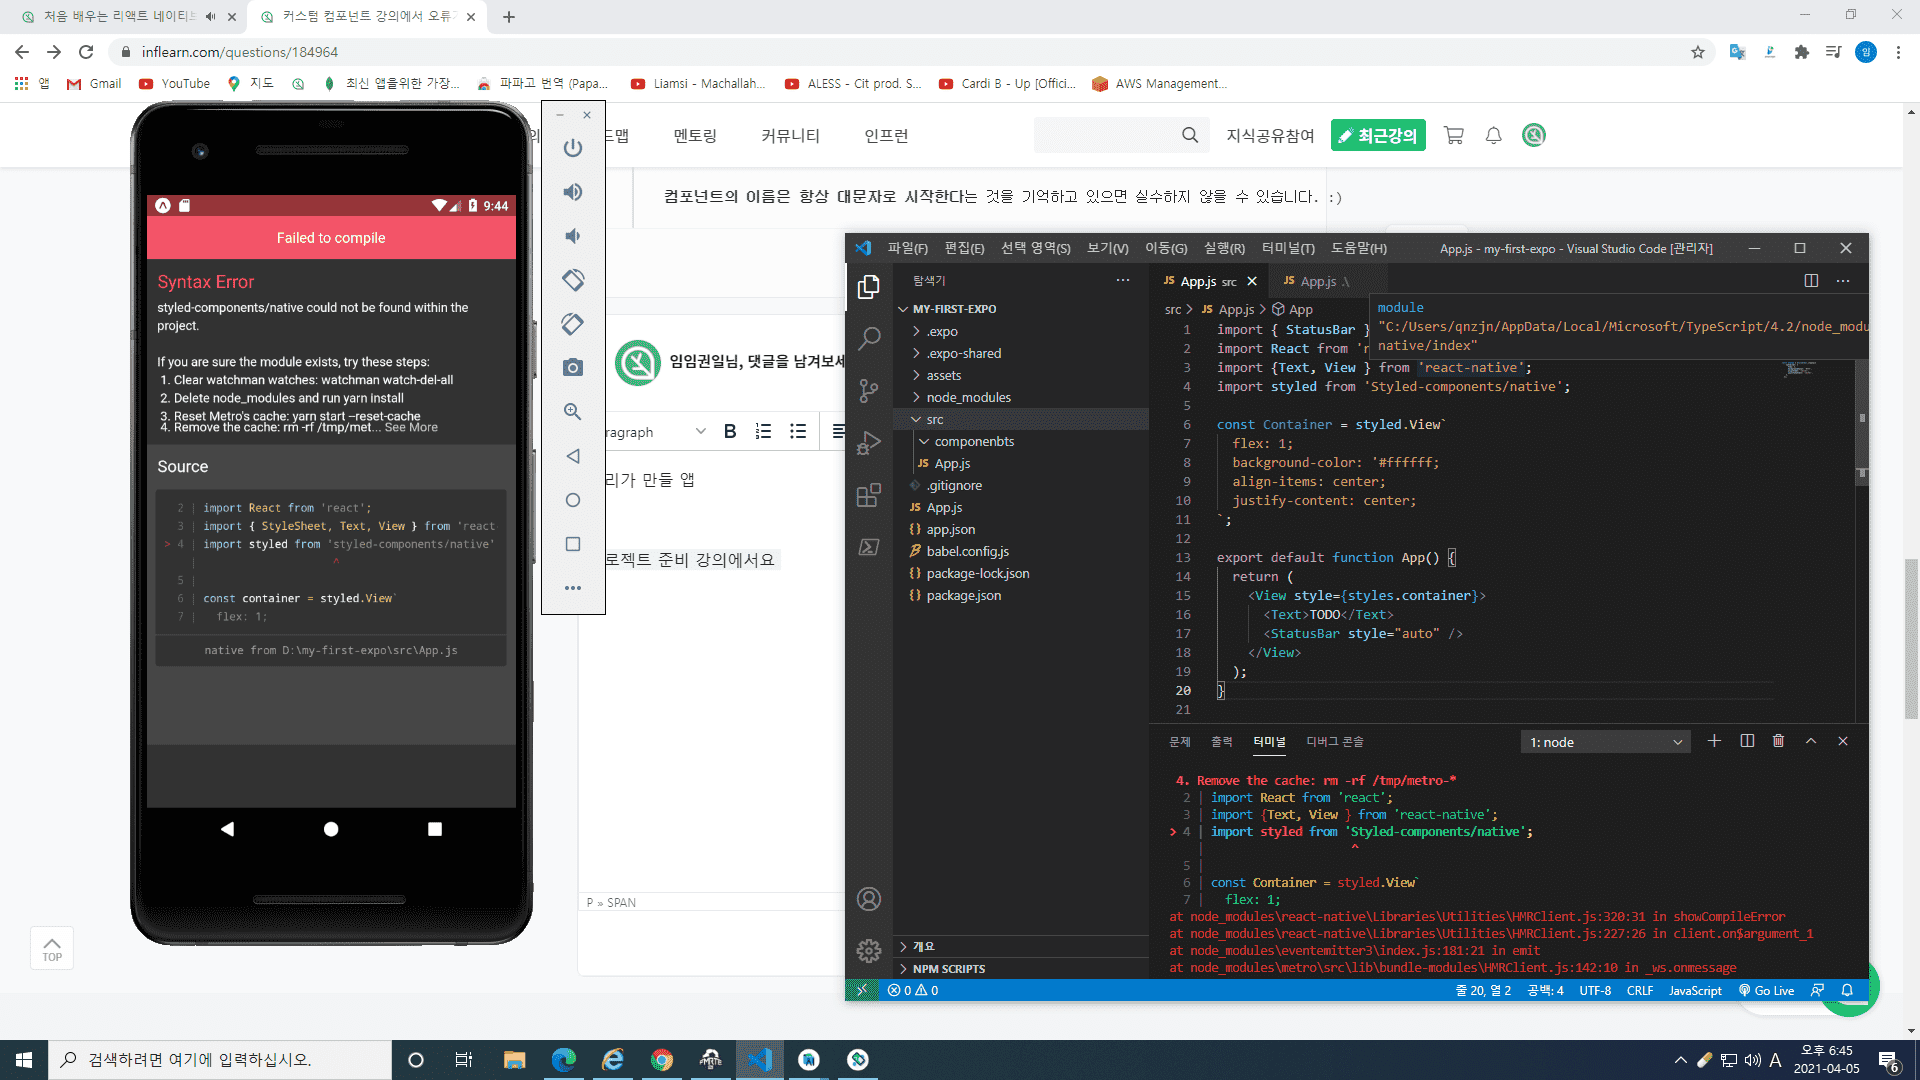
Task: Click 'See More' in emulator error
Action: 411,428
